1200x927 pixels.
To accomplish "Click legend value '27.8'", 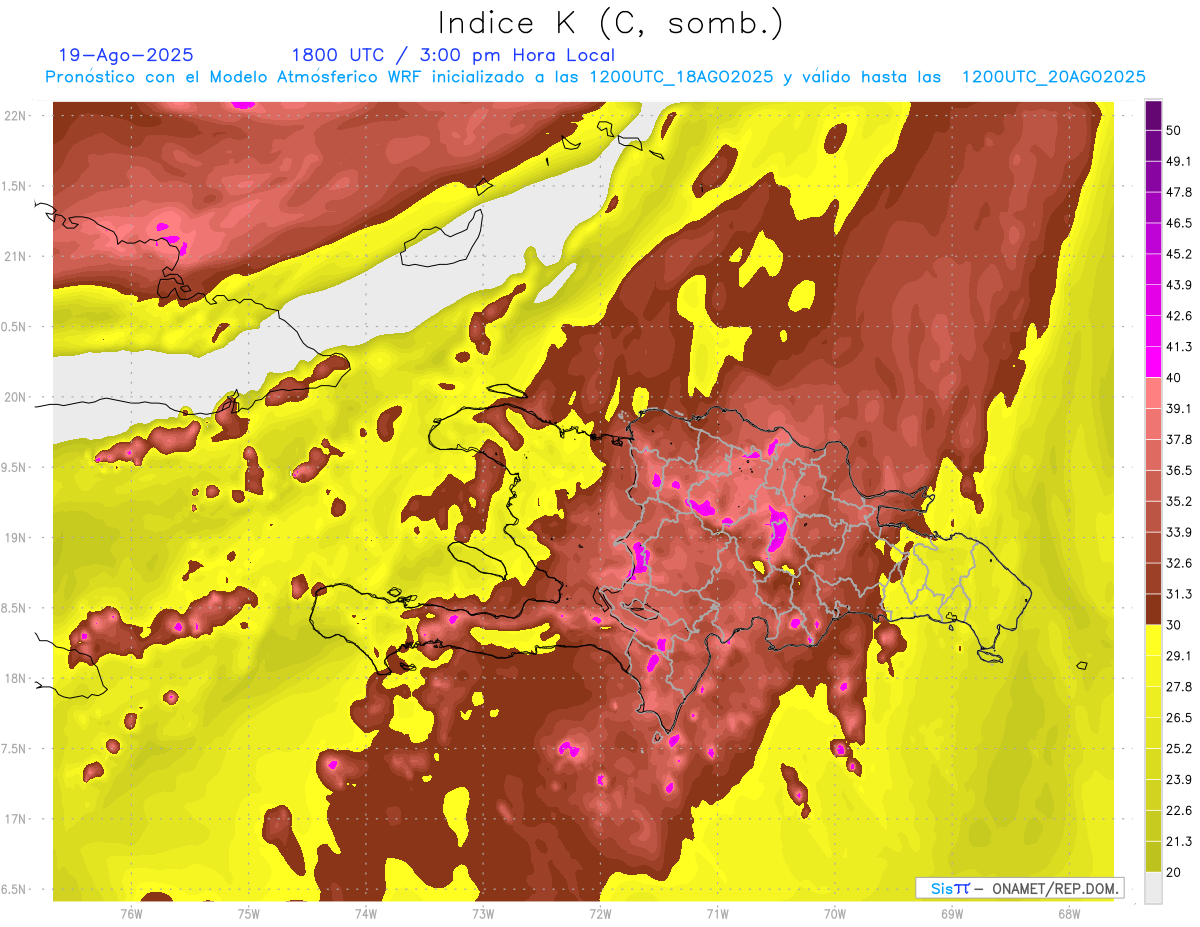I will (x=1178, y=686).
